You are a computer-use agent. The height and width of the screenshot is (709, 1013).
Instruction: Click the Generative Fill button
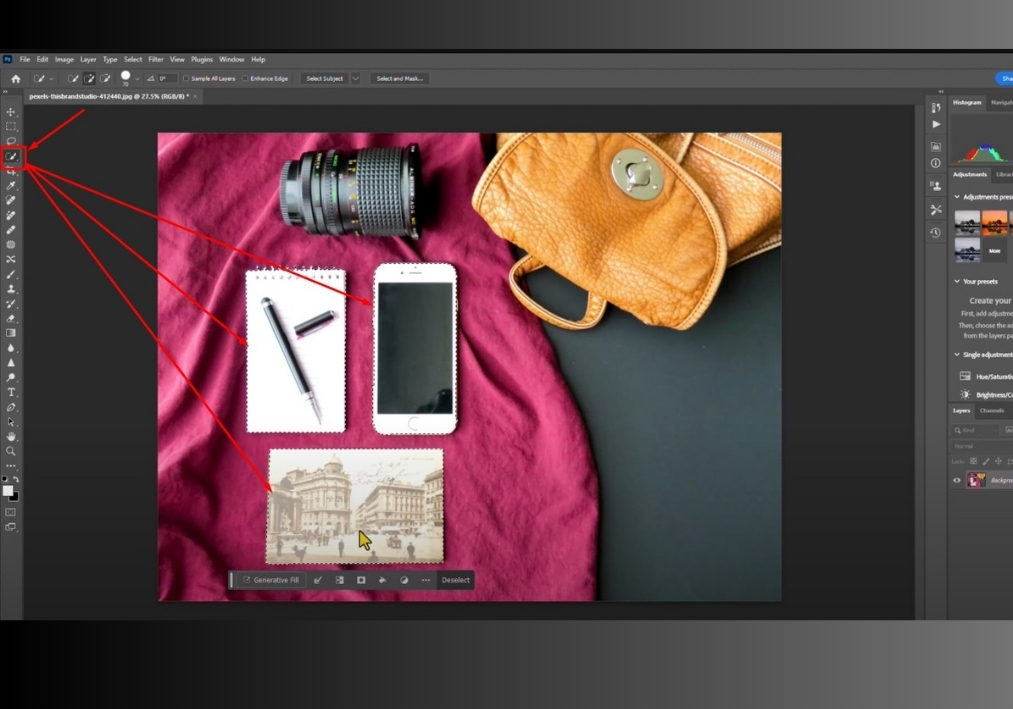(271, 580)
